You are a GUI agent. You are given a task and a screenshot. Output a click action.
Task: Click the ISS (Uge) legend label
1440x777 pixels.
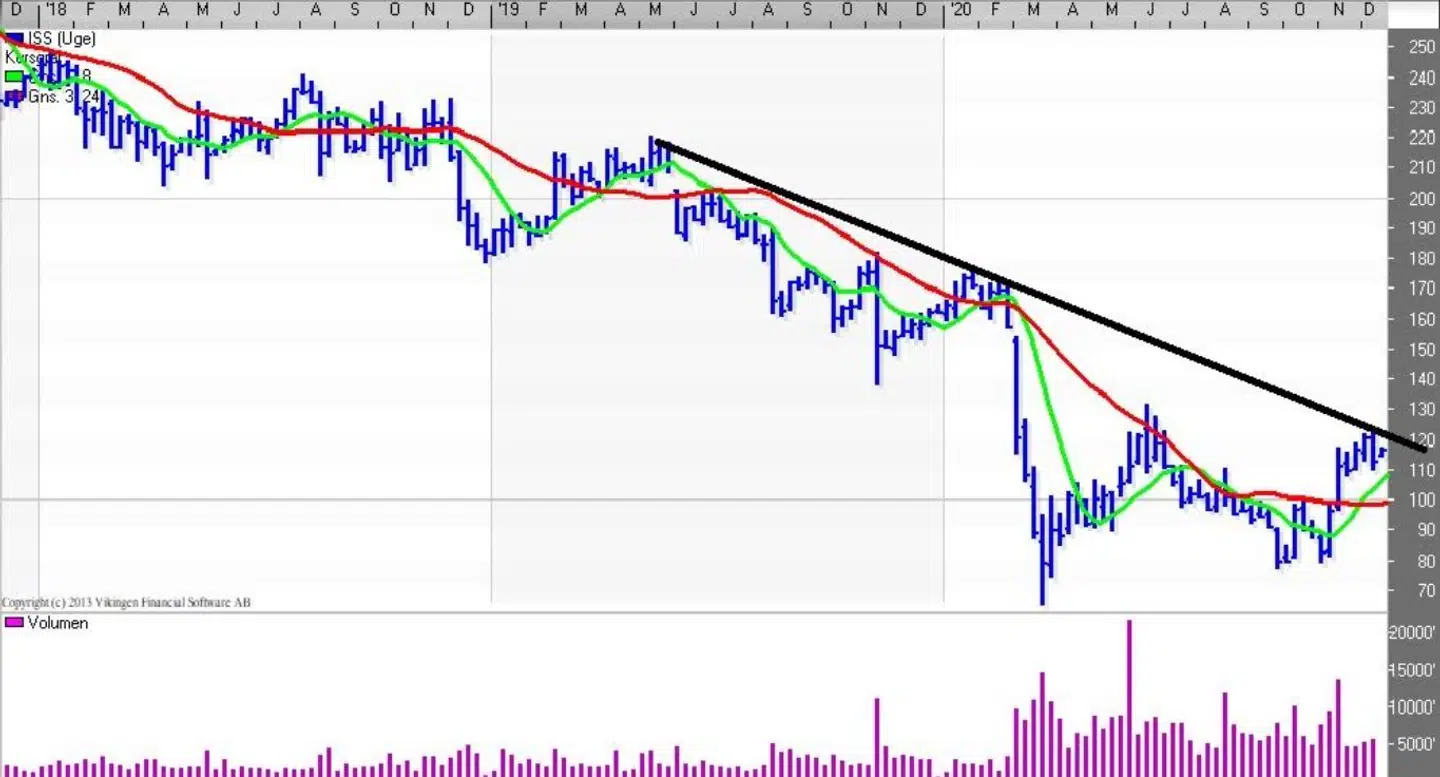pos(61,39)
